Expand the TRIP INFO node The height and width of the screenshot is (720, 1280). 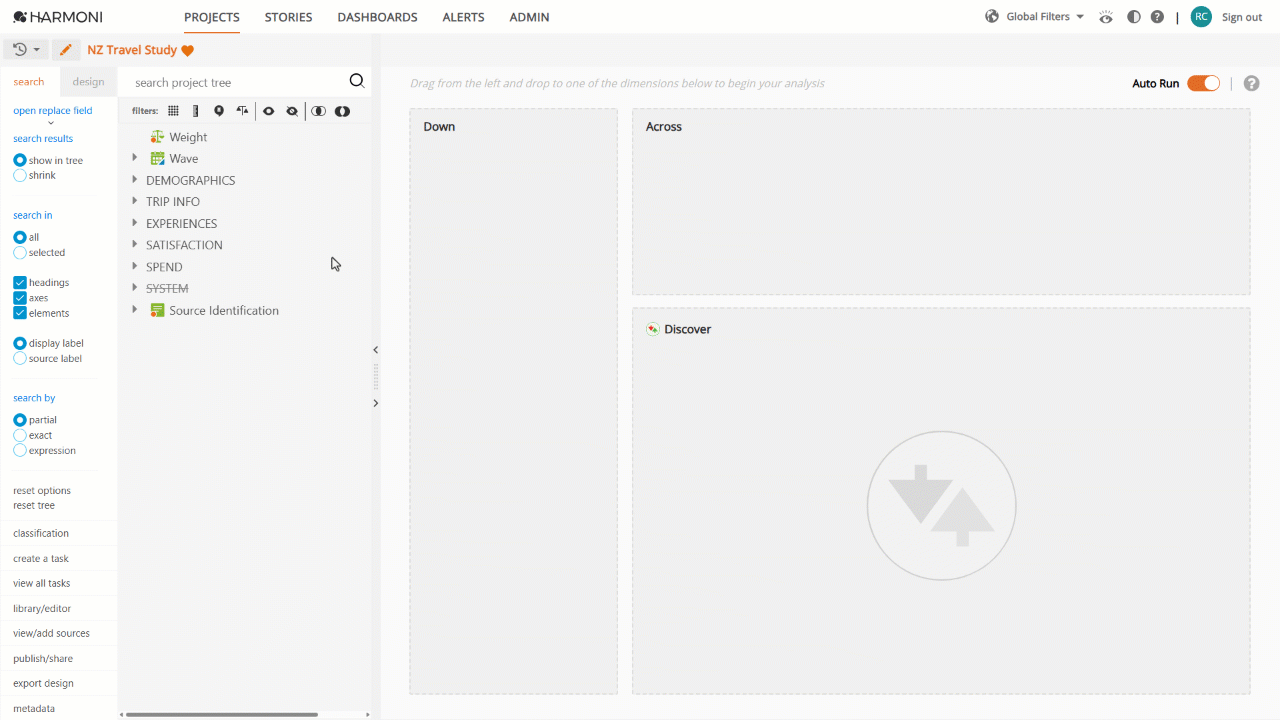(135, 201)
